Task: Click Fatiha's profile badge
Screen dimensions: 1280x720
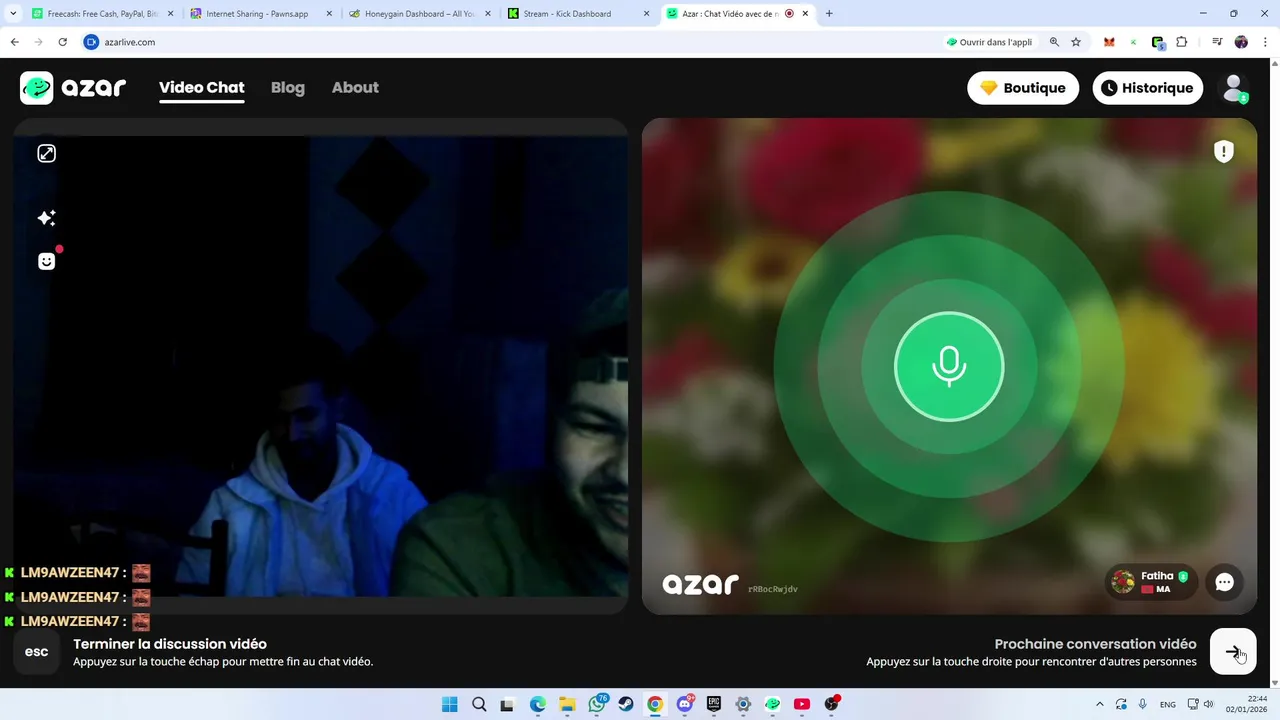Action: (x=1151, y=582)
